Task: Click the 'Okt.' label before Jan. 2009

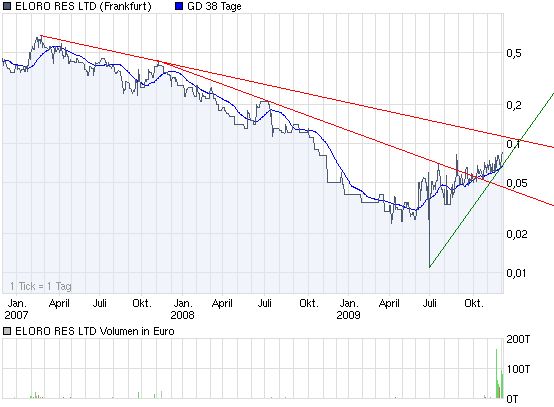Action: [309, 303]
